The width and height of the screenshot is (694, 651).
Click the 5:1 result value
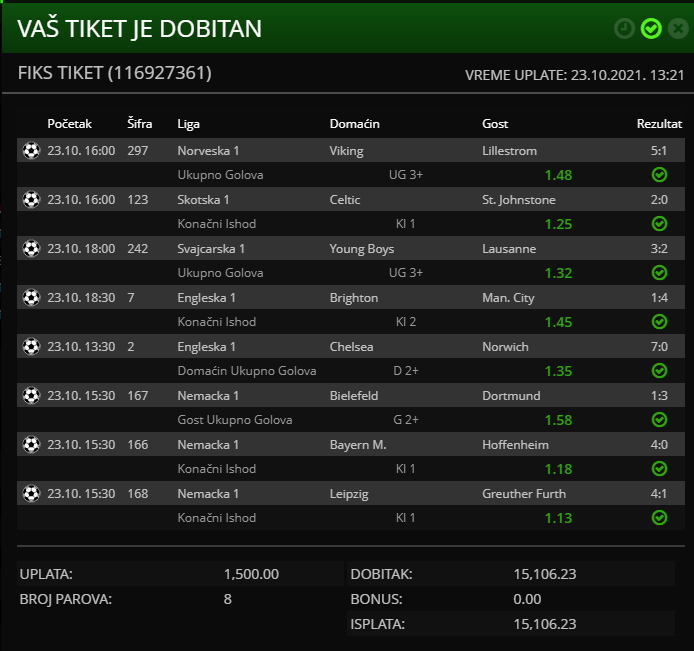click(659, 151)
